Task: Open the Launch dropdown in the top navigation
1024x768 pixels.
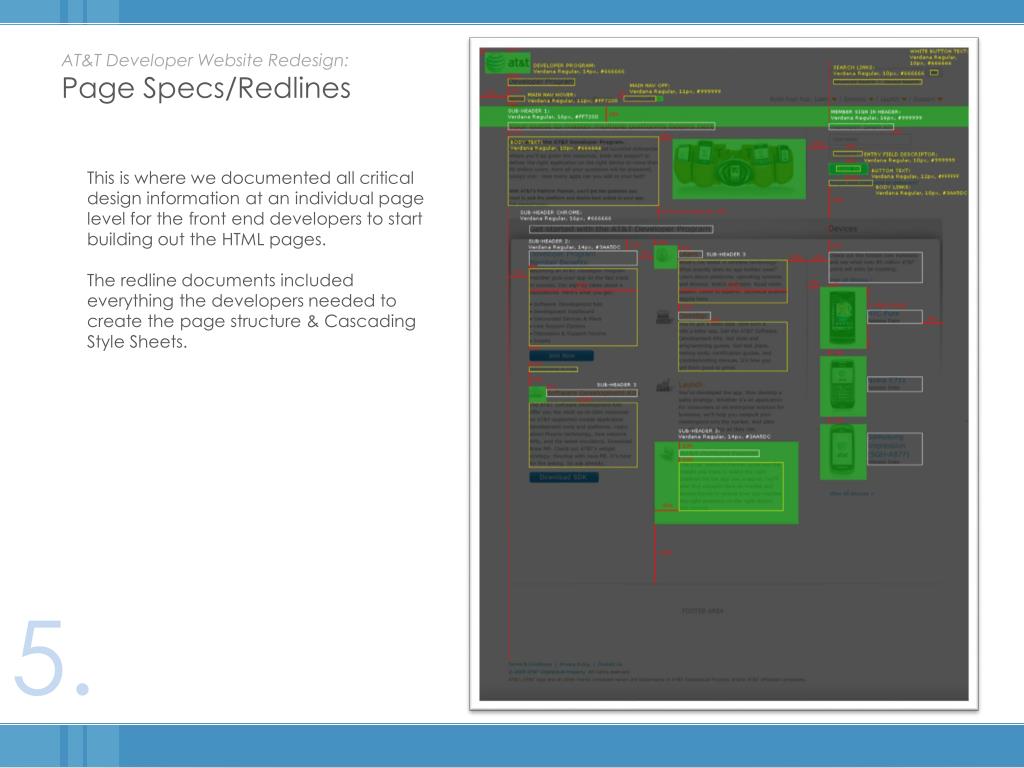Action: (x=892, y=99)
